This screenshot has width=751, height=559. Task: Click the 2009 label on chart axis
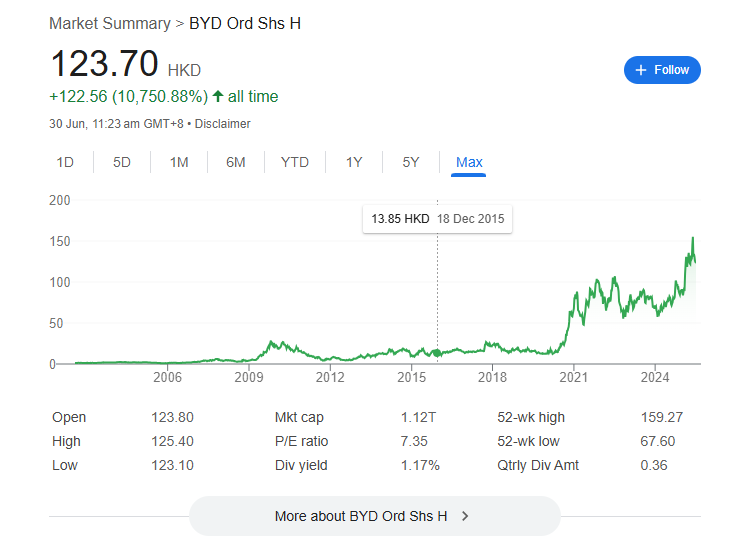tap(249, 377)
